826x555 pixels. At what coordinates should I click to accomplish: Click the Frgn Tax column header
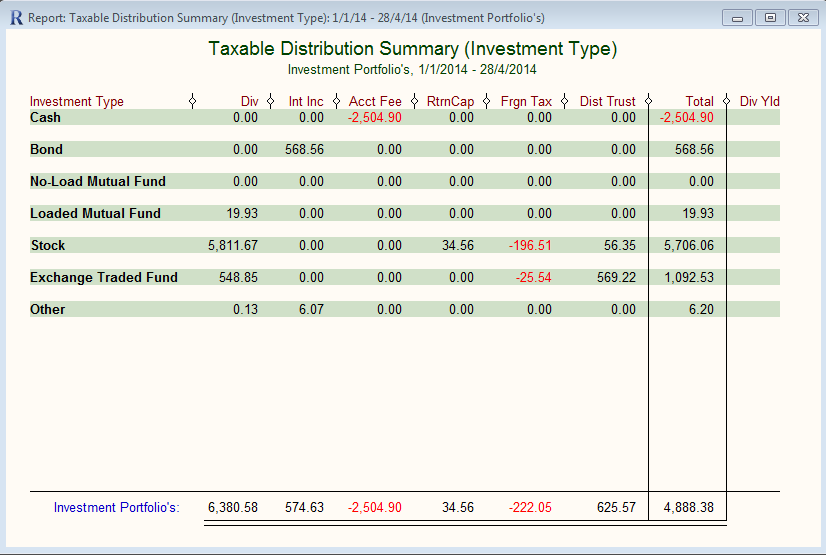[526, 101]
